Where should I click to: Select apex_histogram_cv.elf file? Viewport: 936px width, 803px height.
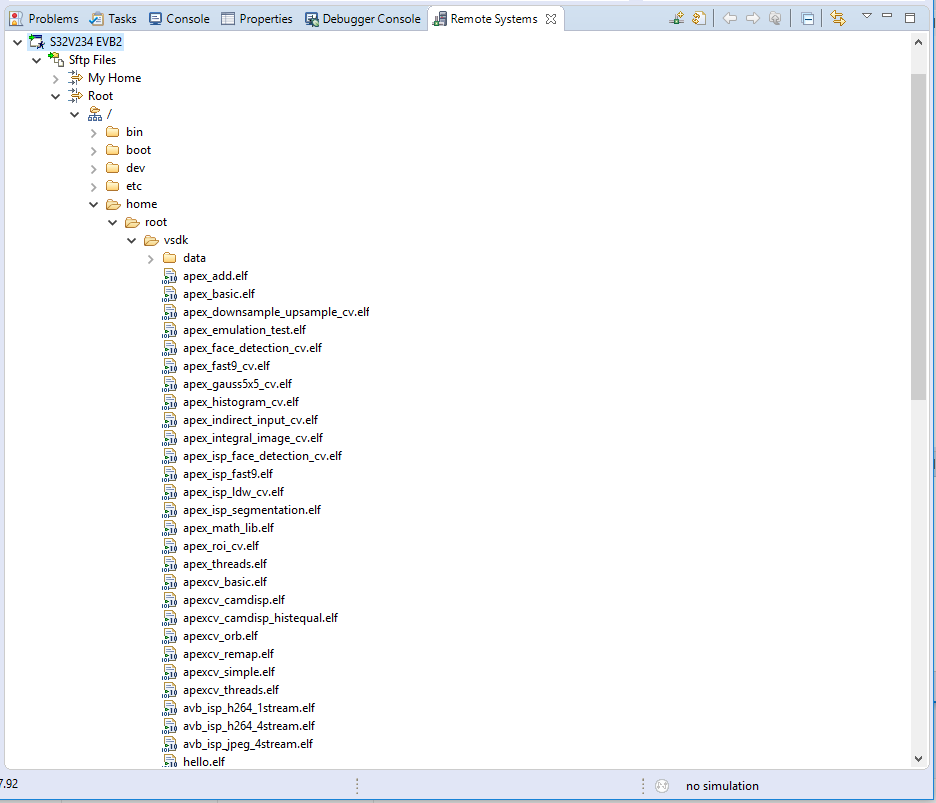tap(241, 402)
